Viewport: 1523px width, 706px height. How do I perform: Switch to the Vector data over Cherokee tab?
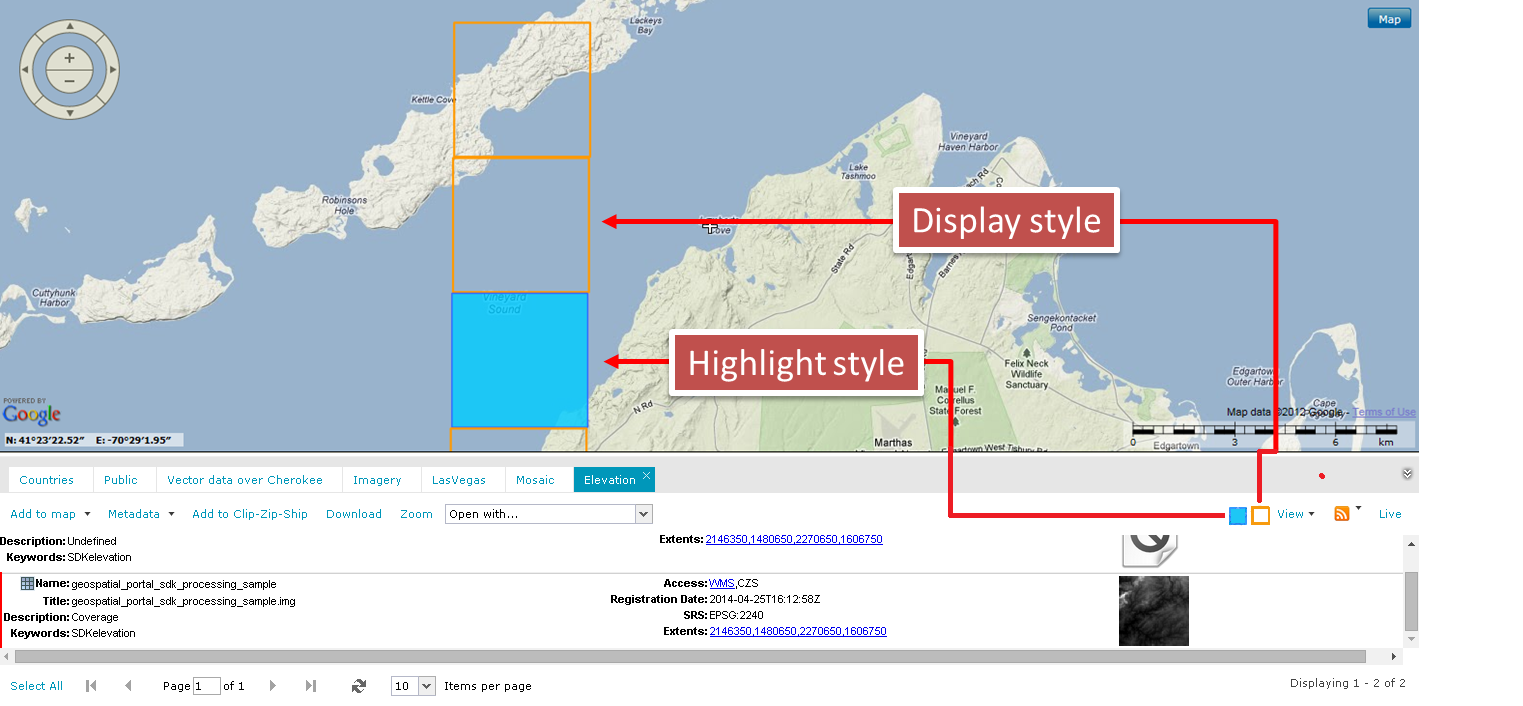point(245,480)
